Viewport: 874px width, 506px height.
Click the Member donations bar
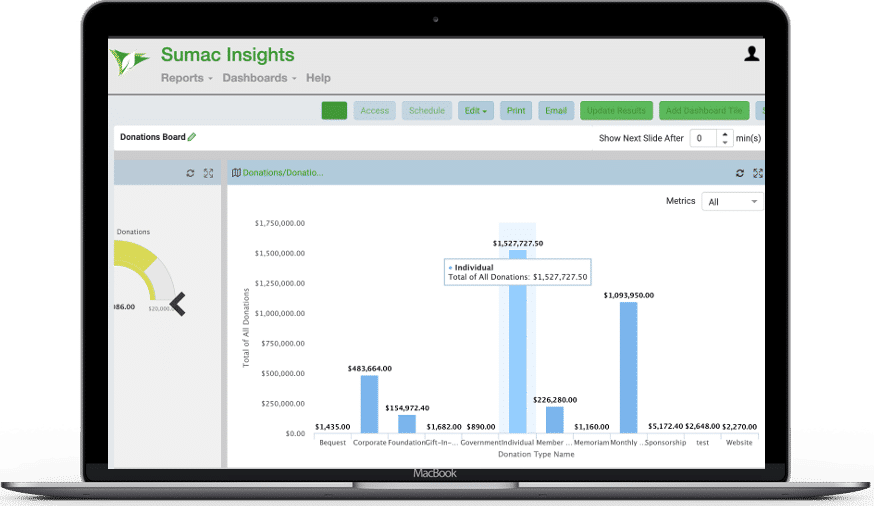554,420
